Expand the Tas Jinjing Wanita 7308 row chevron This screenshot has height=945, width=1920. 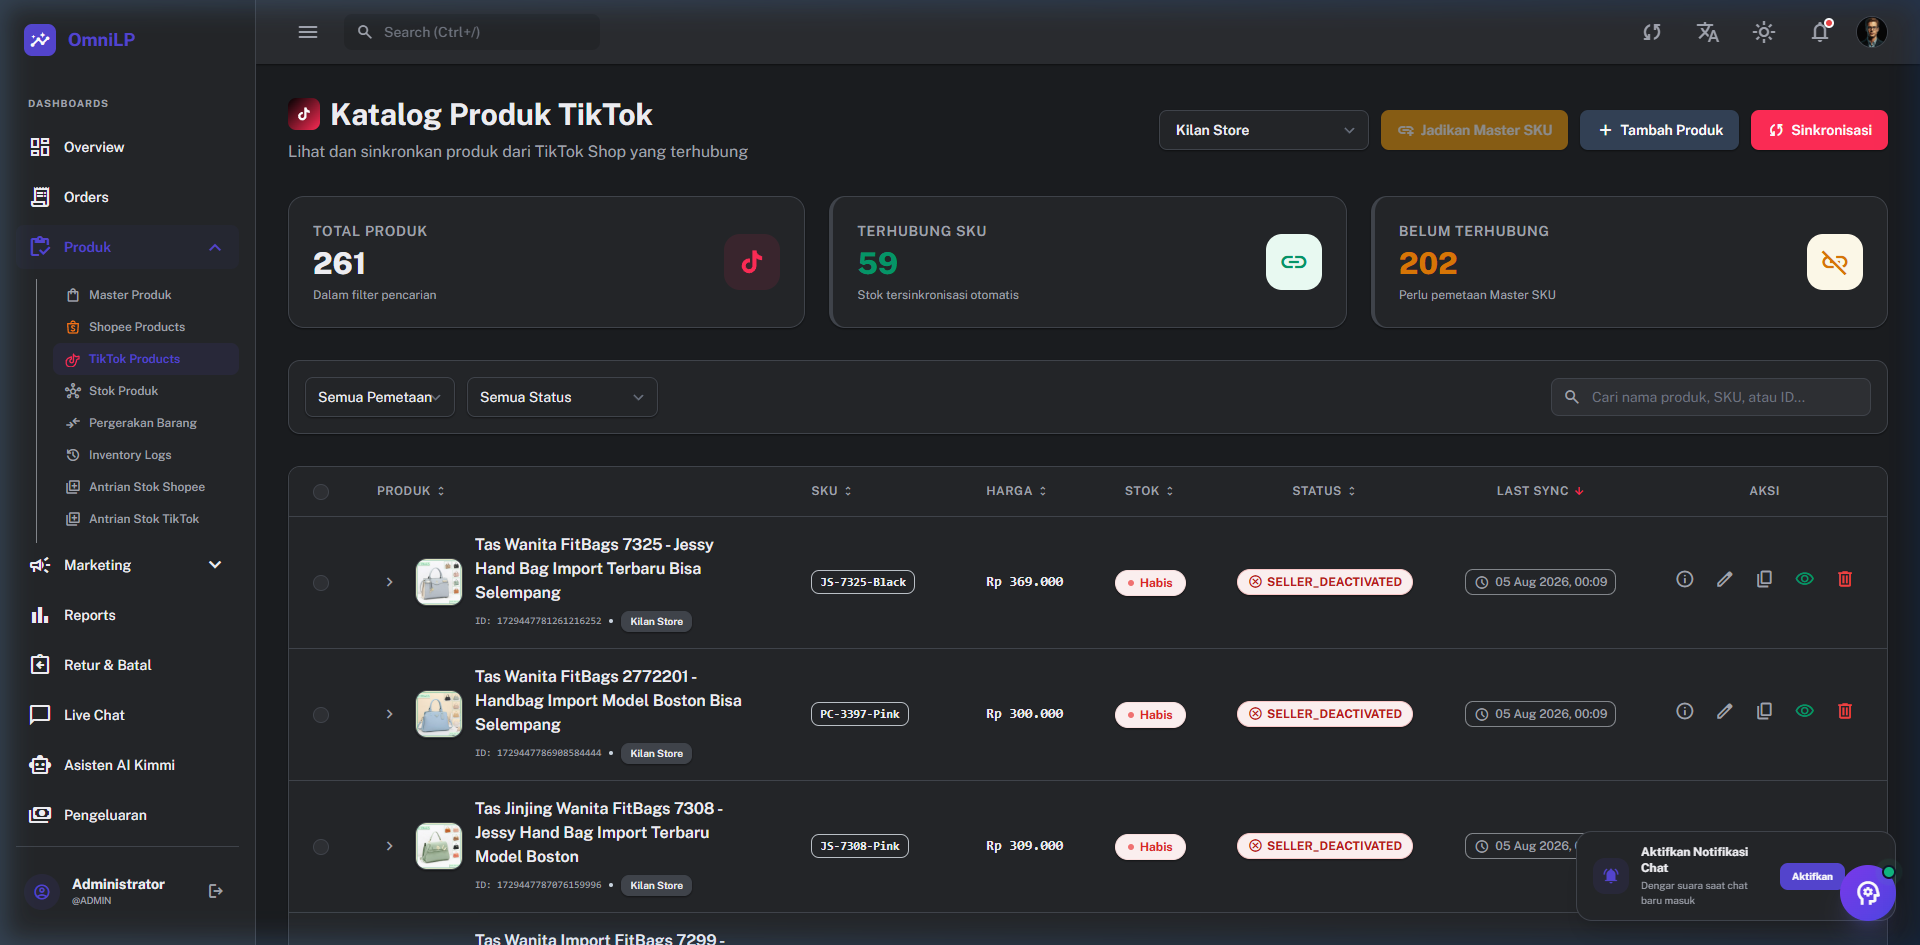[x=390, y=846]
